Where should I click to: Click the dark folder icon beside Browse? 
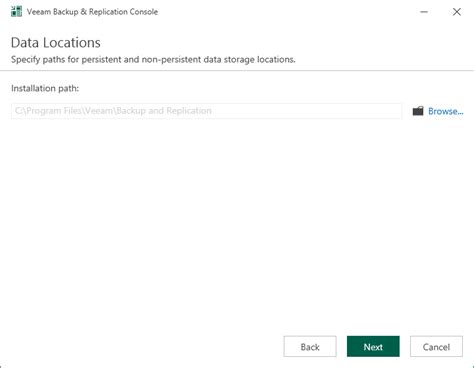418,111
